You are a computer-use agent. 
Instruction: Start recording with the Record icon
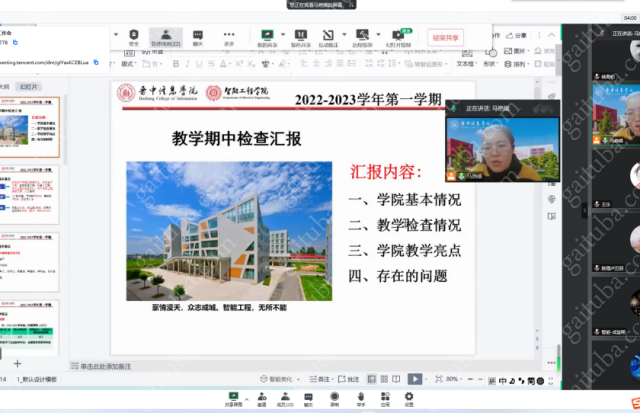pyautogui.click(x=334, y=399)
